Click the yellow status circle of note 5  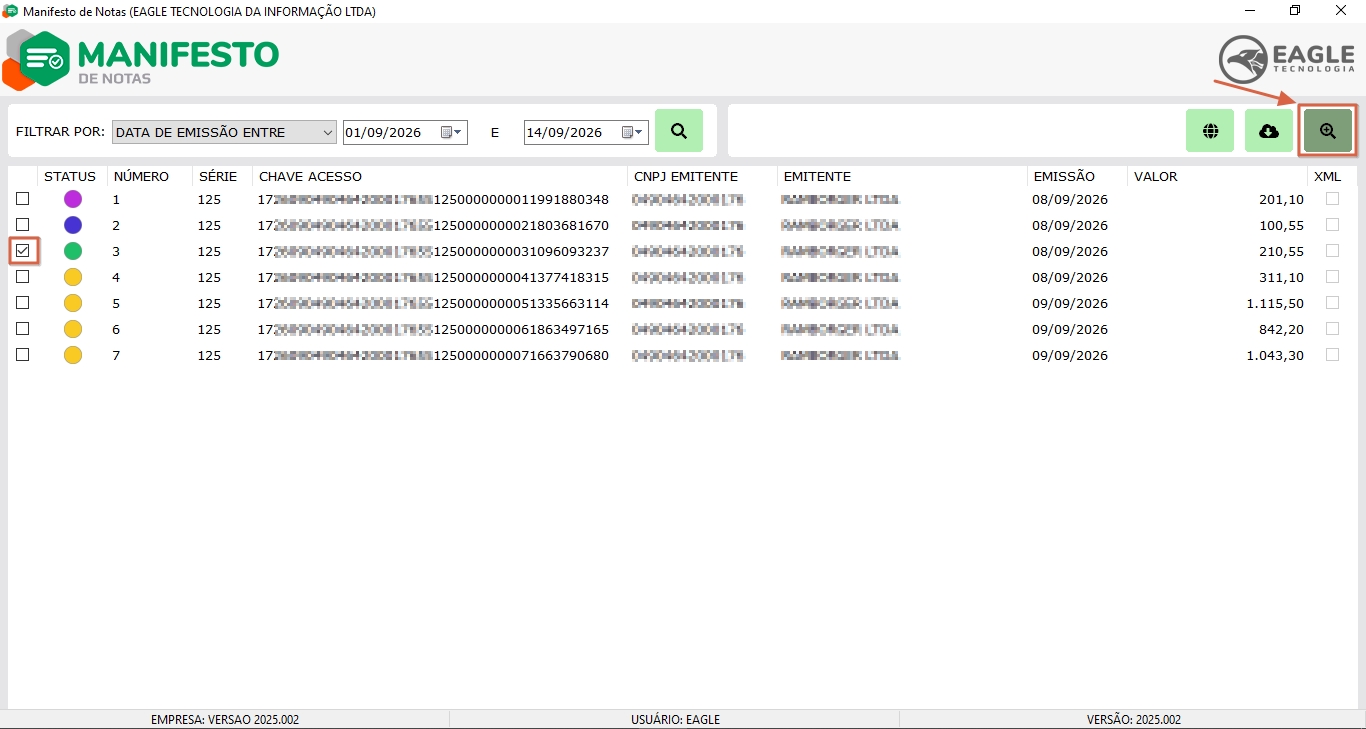coord(73,303)
